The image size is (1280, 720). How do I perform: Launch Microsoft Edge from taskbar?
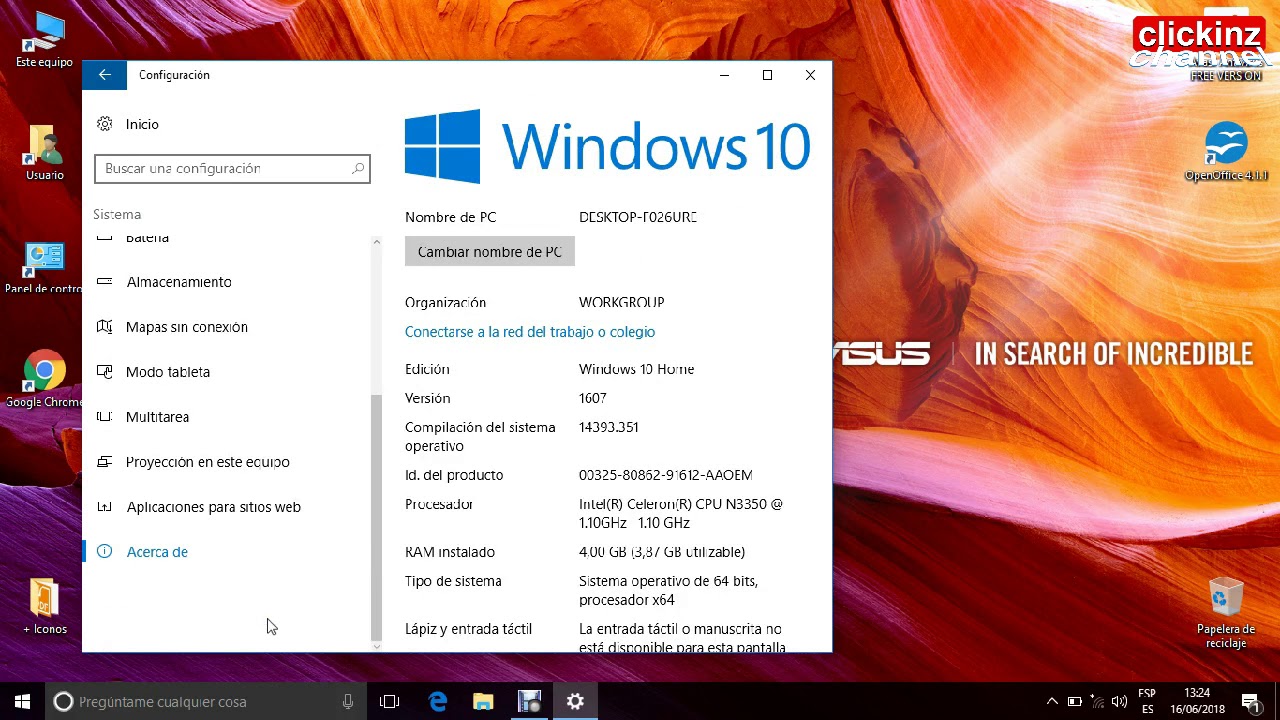click(438, 702)
